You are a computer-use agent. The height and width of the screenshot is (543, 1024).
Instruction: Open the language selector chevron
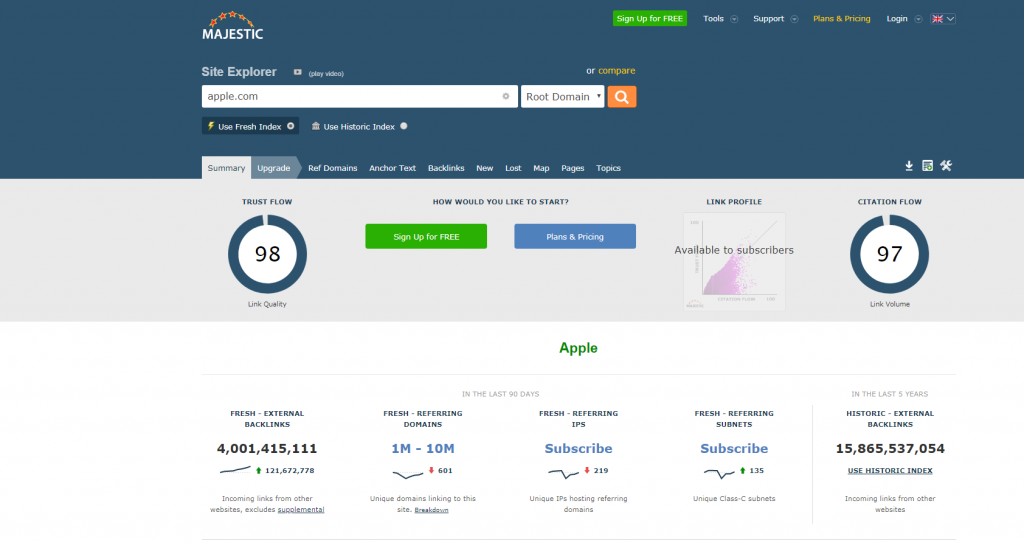point(951,19)
